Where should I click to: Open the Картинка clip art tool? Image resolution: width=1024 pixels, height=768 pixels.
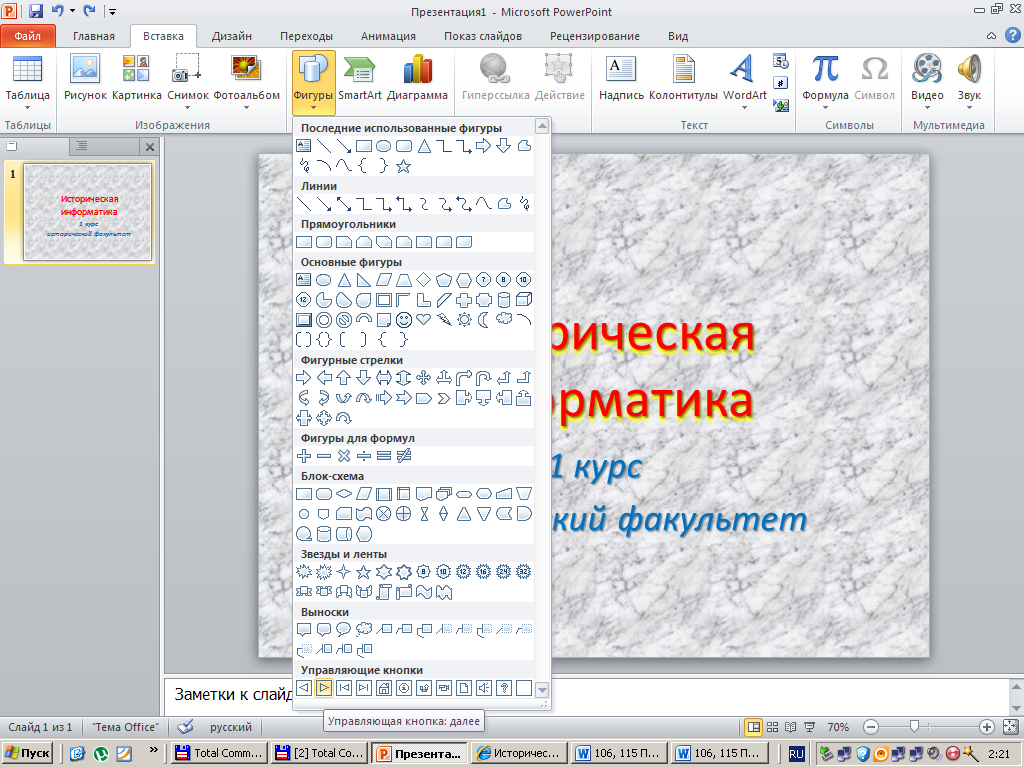pyautogui.click(x=136, y=78)
